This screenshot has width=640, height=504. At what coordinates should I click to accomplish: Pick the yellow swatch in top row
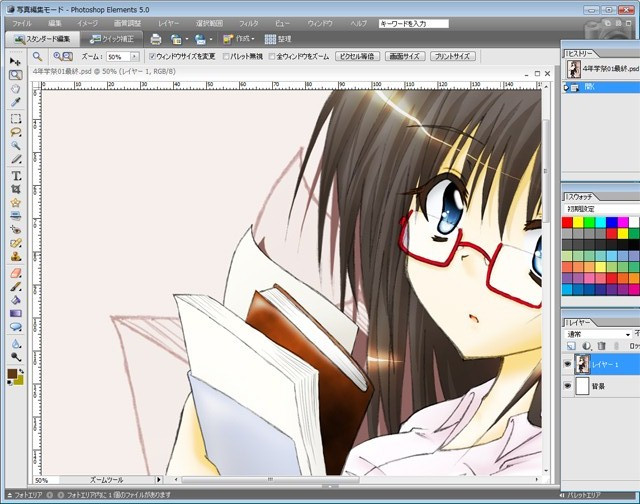coord(578,222)
